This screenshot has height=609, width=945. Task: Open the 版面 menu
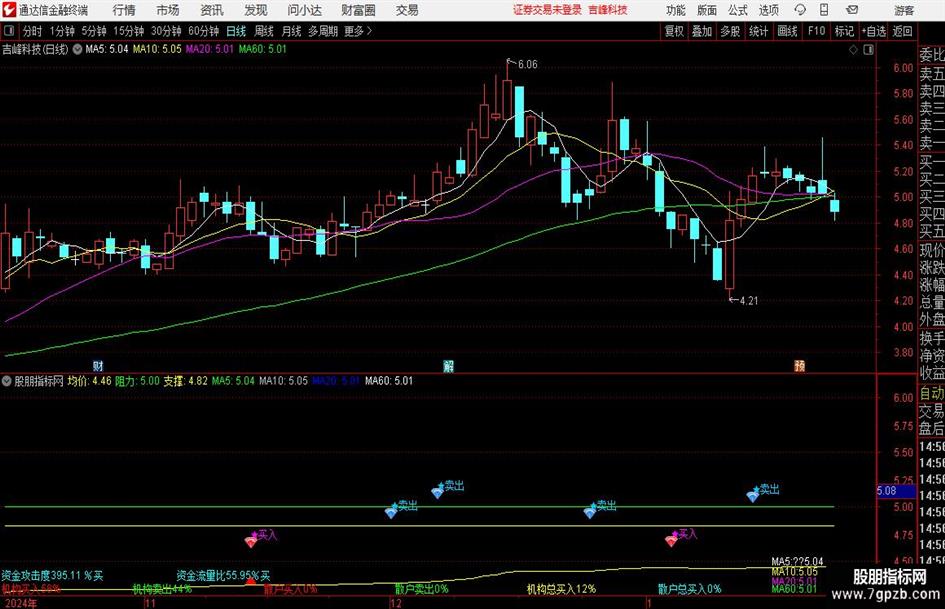707,10
